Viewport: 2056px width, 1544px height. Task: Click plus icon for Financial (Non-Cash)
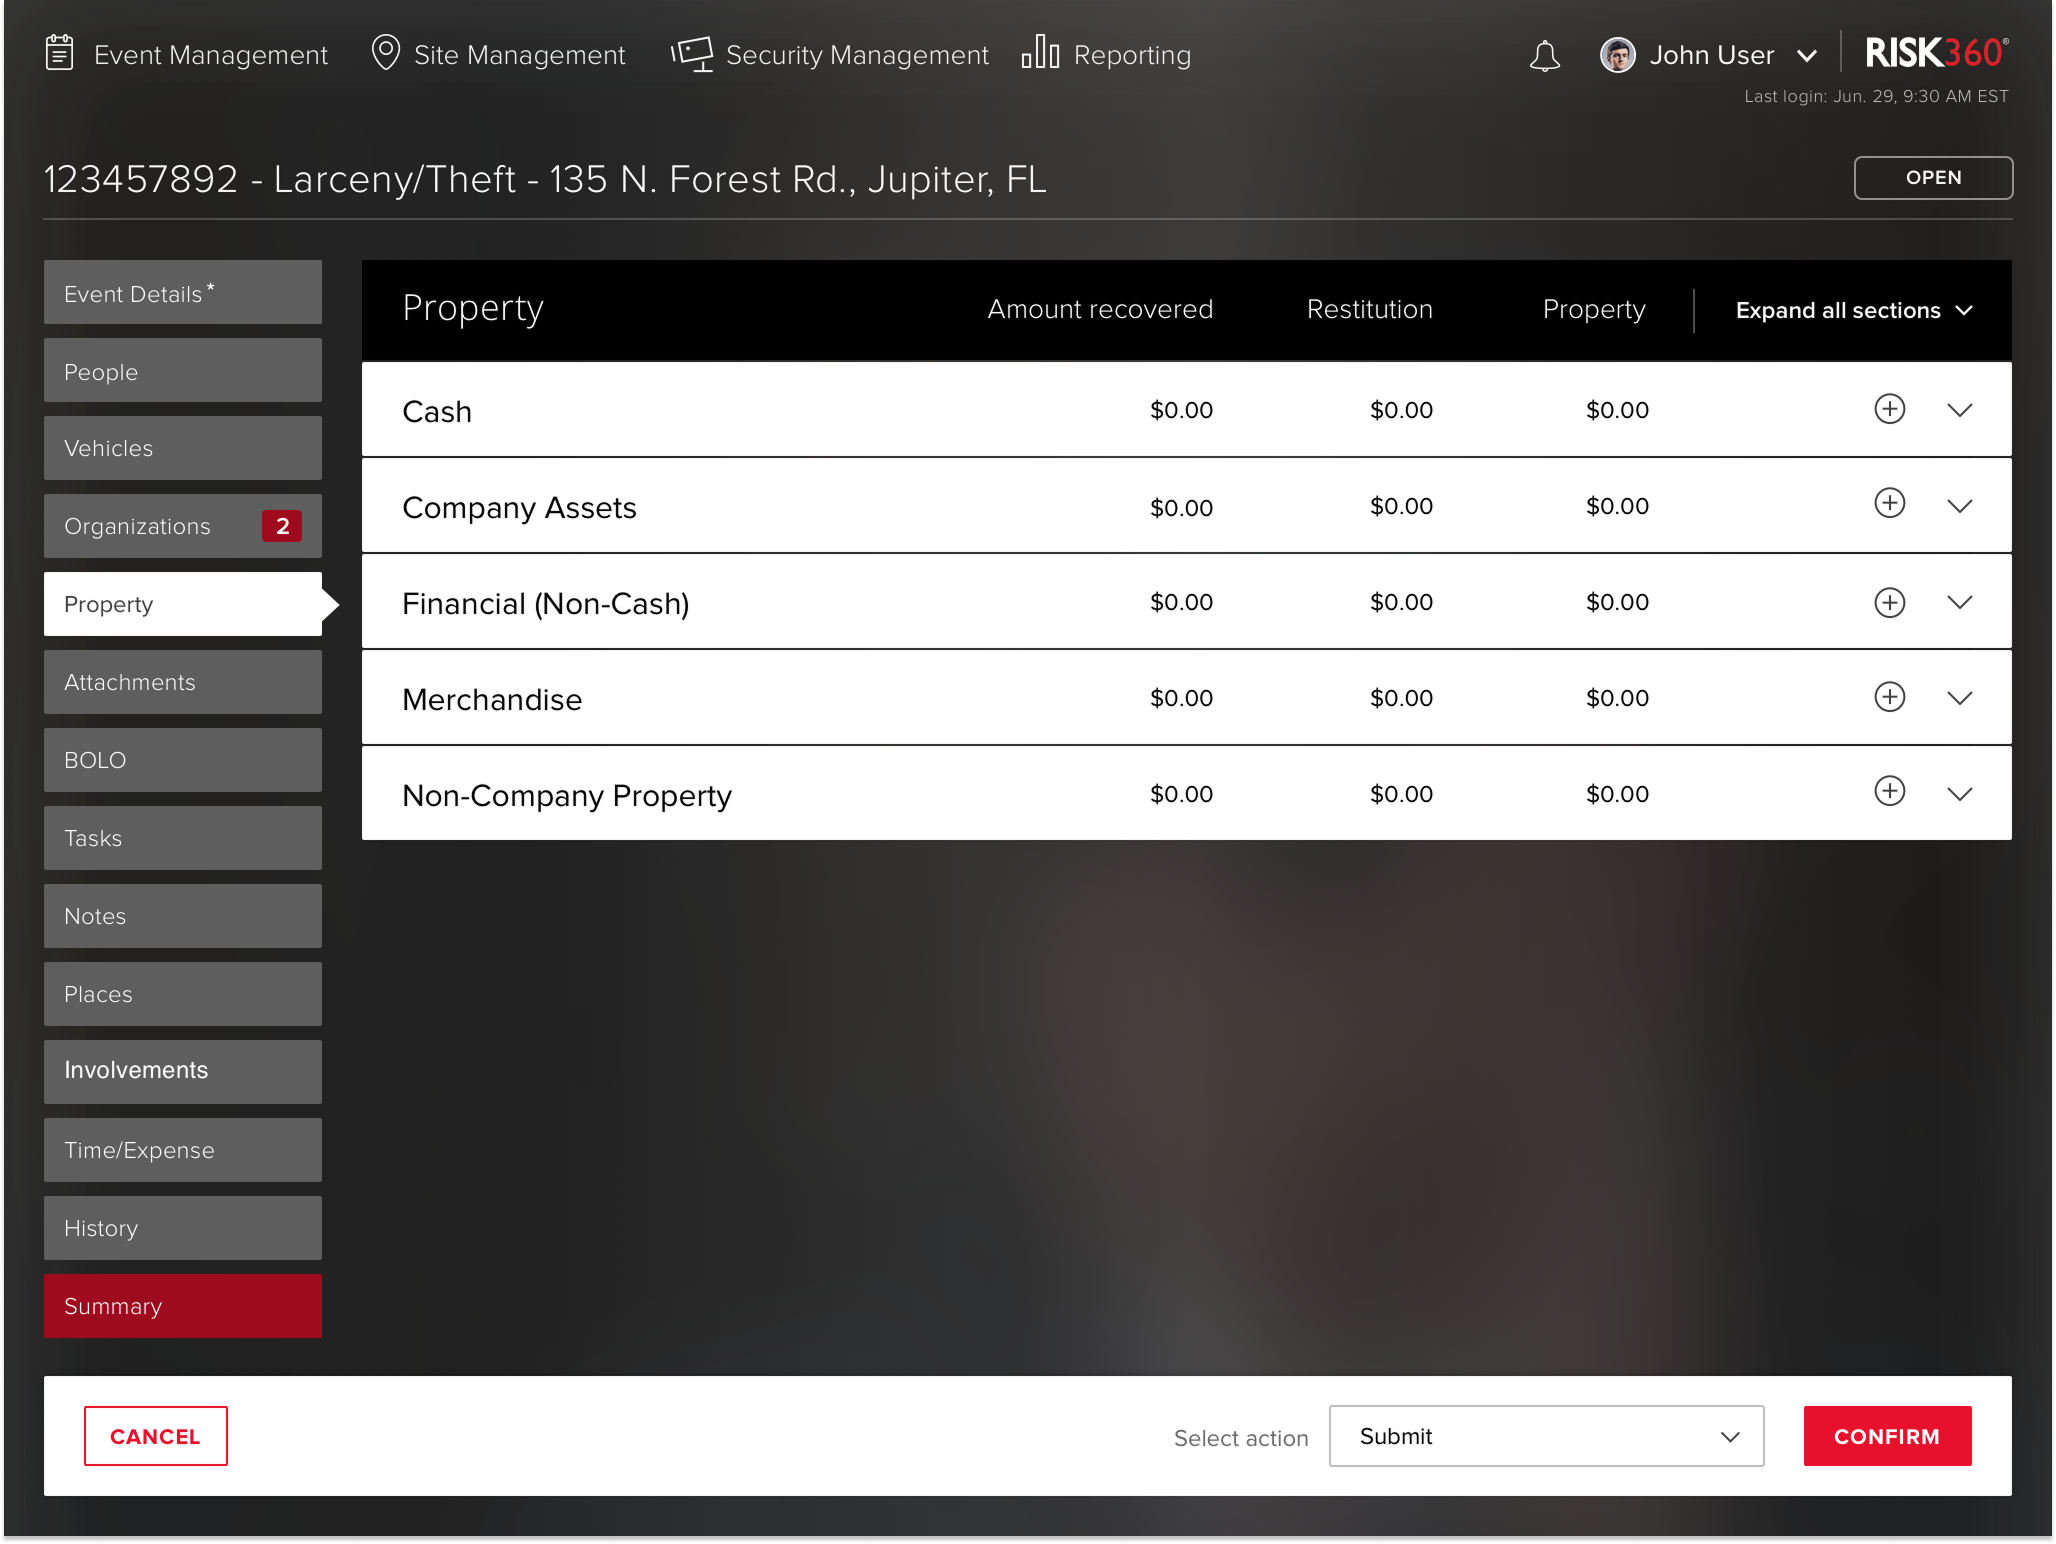(x=1889, y=602)
